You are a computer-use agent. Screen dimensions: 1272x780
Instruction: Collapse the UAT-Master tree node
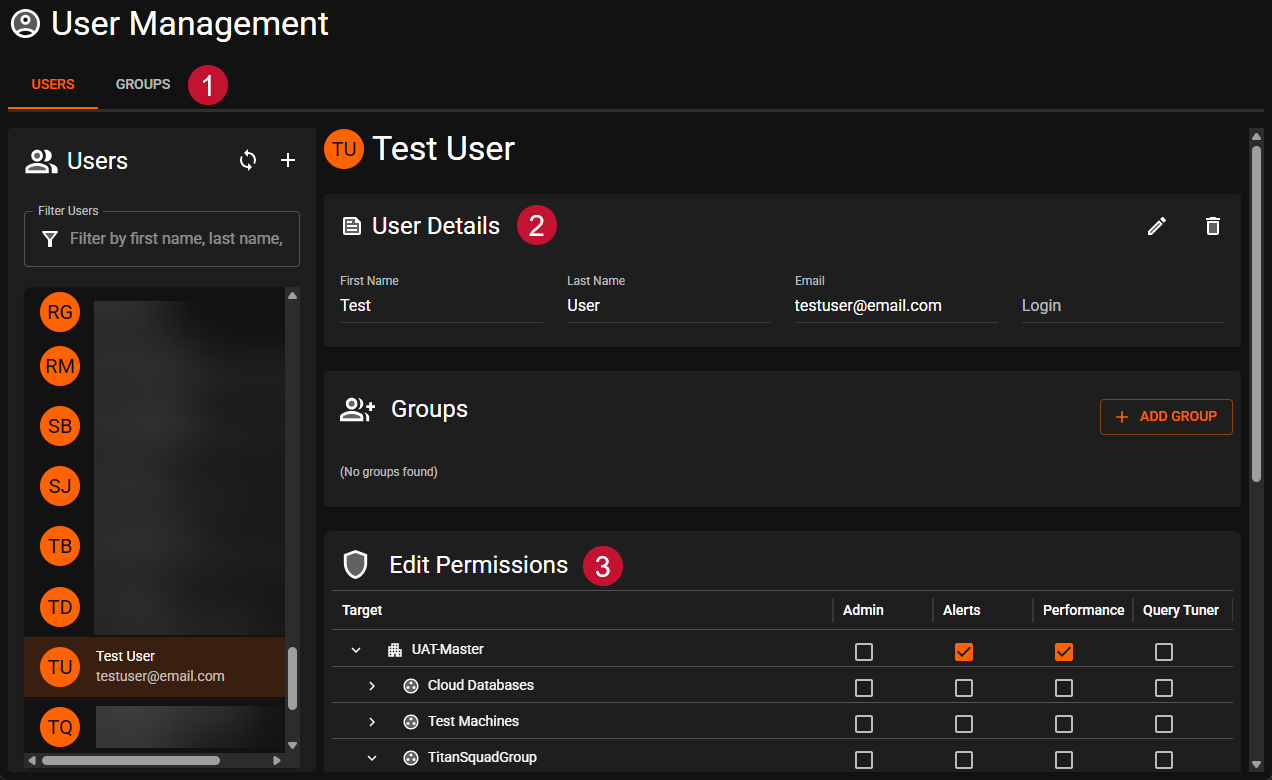tap(356, 650)
